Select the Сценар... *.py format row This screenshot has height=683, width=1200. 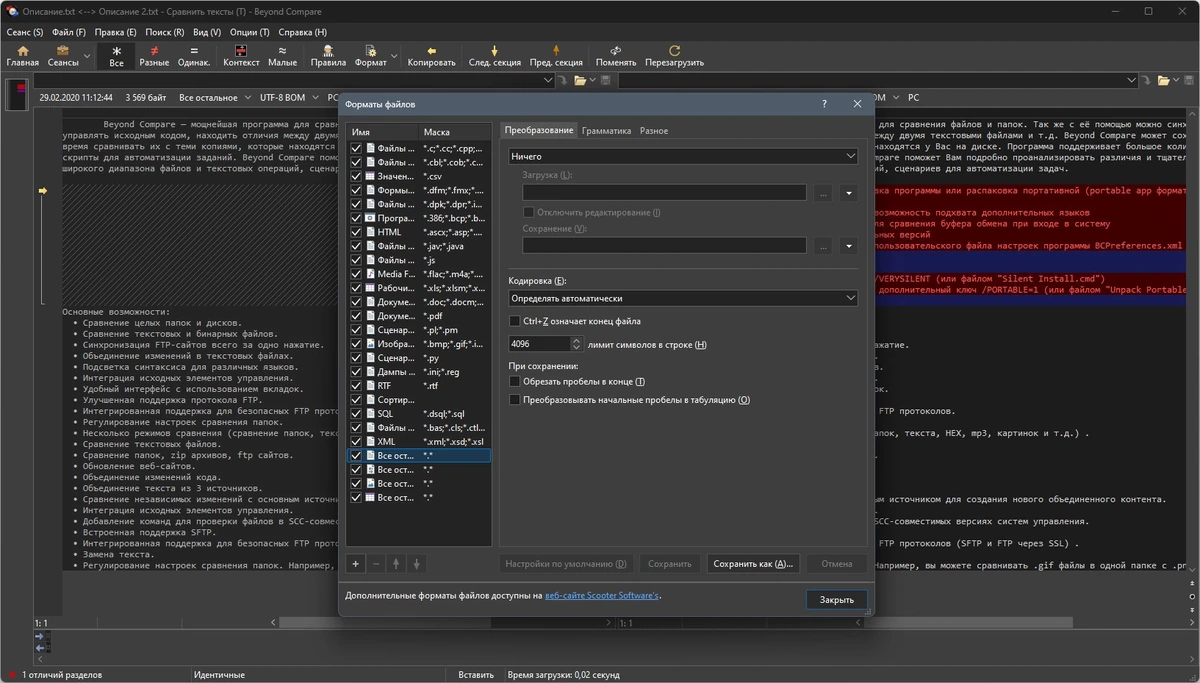point(419,357)
